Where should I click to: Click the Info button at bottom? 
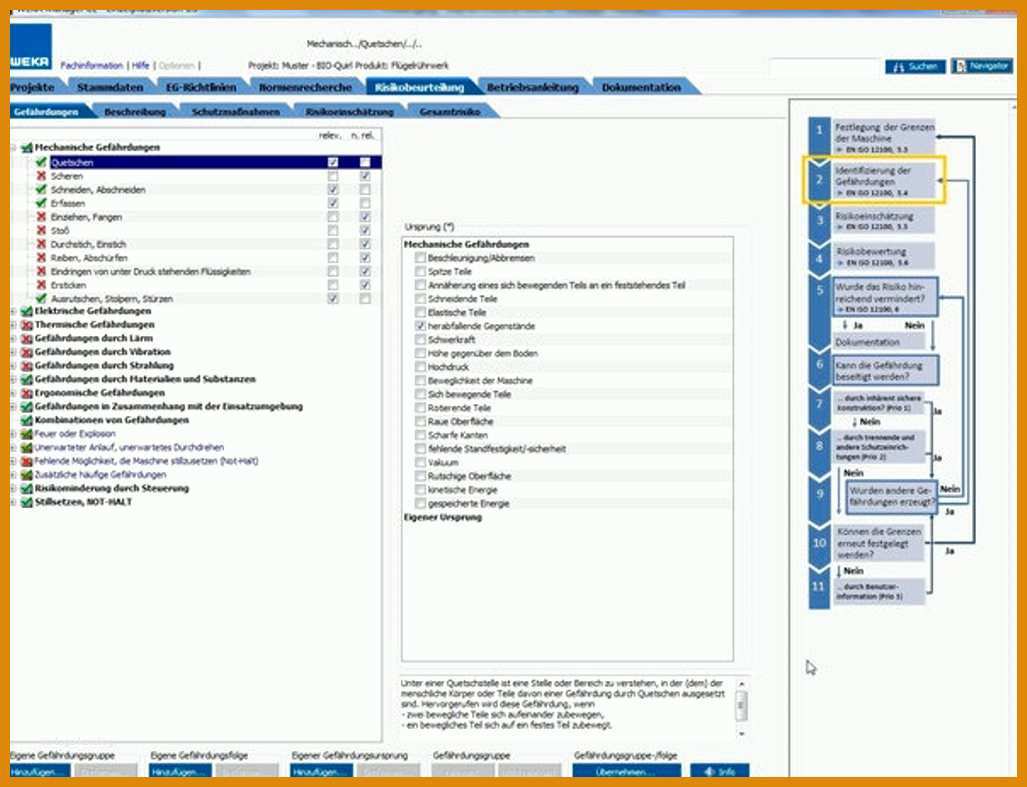pos(720,771)
